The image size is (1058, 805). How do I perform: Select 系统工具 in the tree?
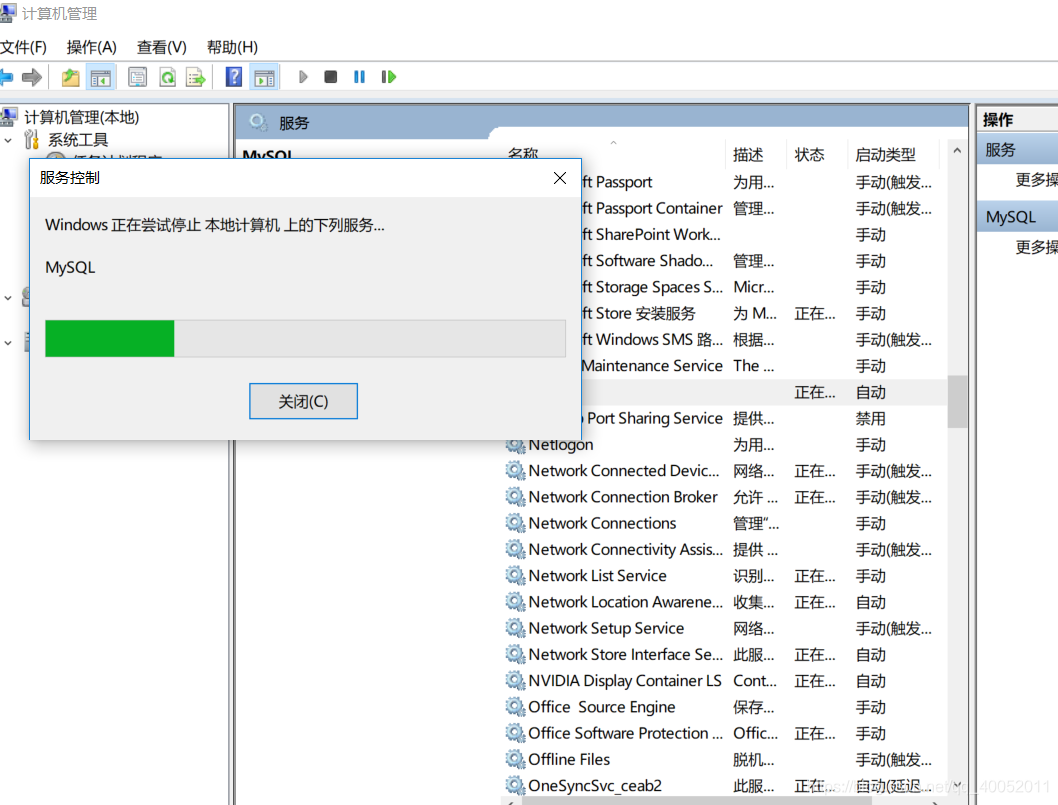tap(78, 140)
